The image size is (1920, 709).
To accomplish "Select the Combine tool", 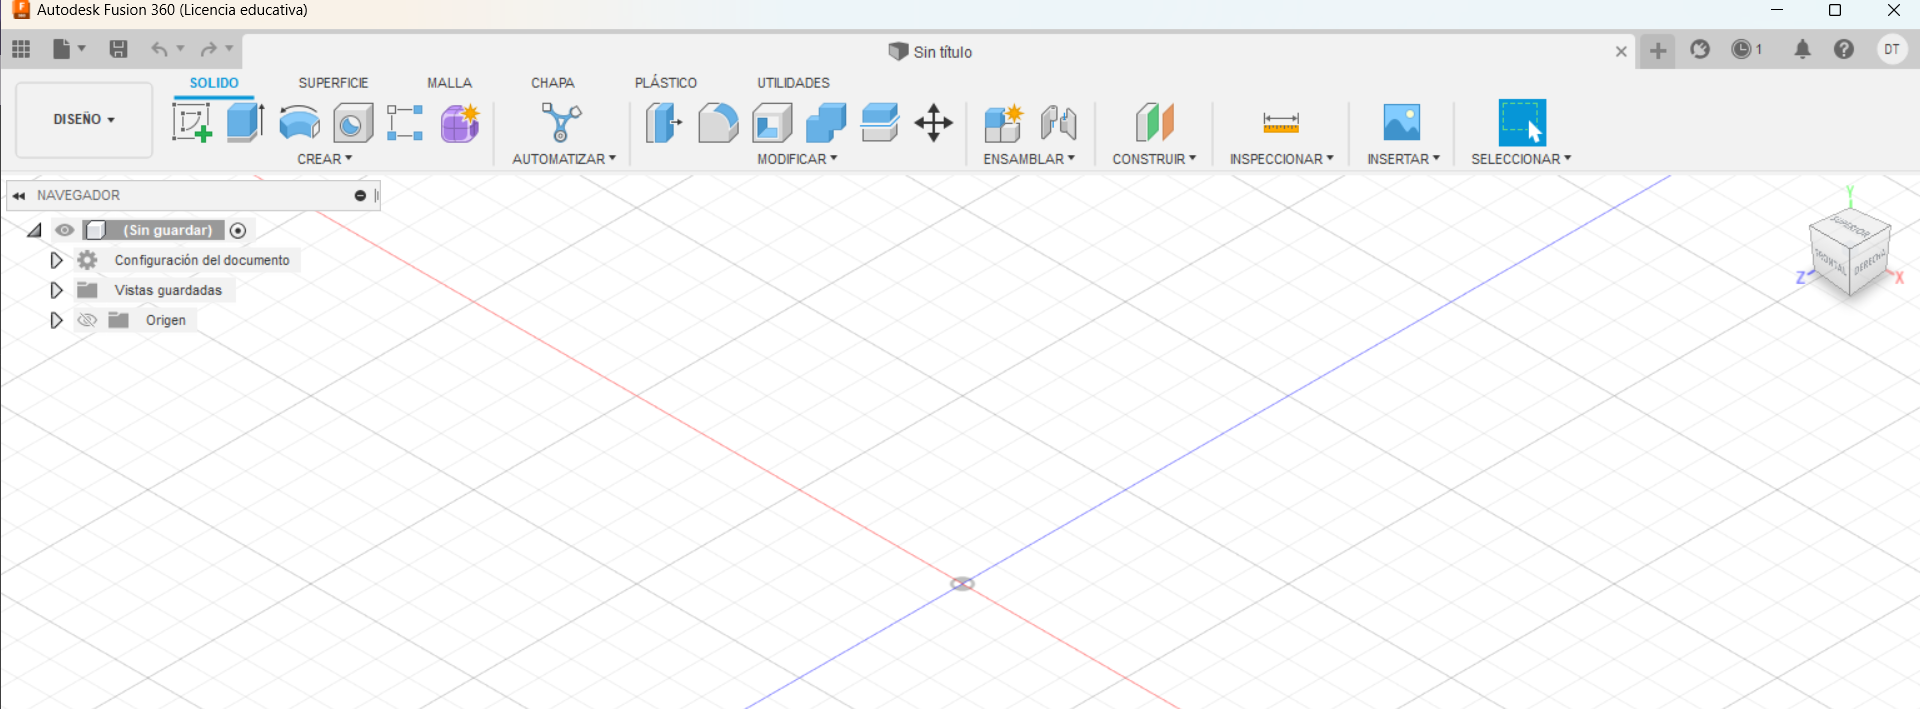I will pos(826,123).
